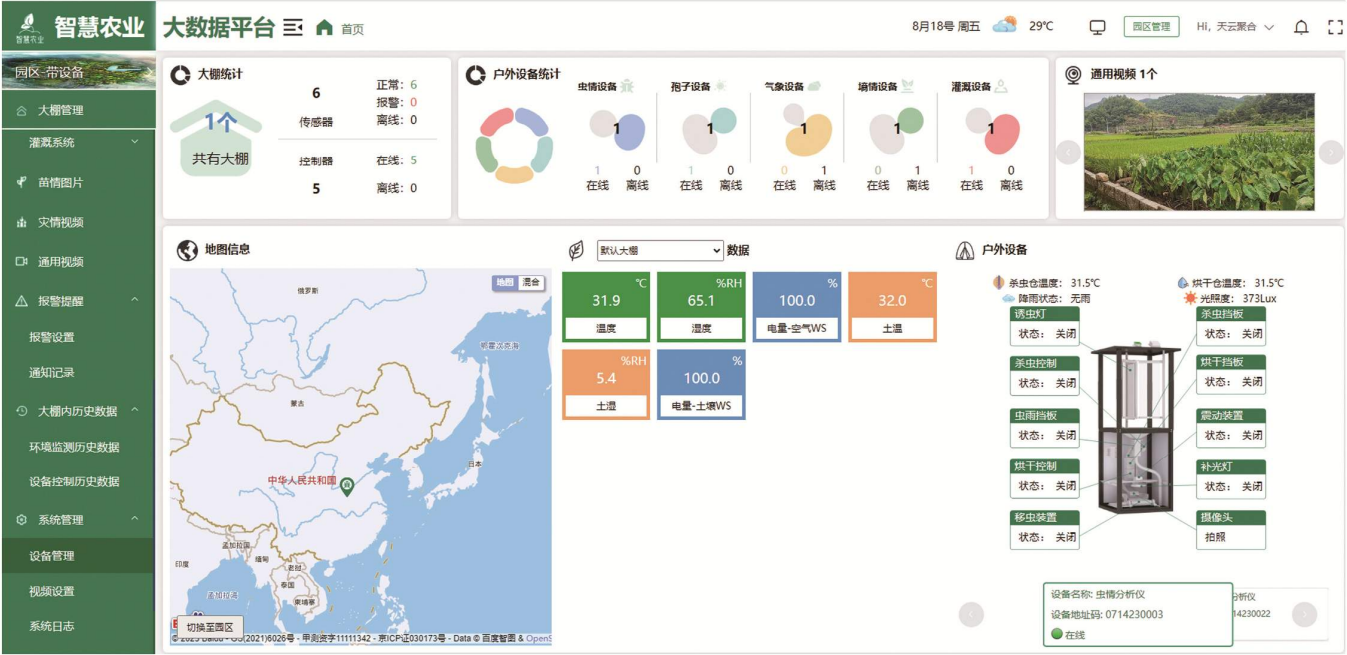Open the 默认大棚 dropdown
Image resolution: width=1347 pixels, height=655 pixels.
click(x=659, y=250)
